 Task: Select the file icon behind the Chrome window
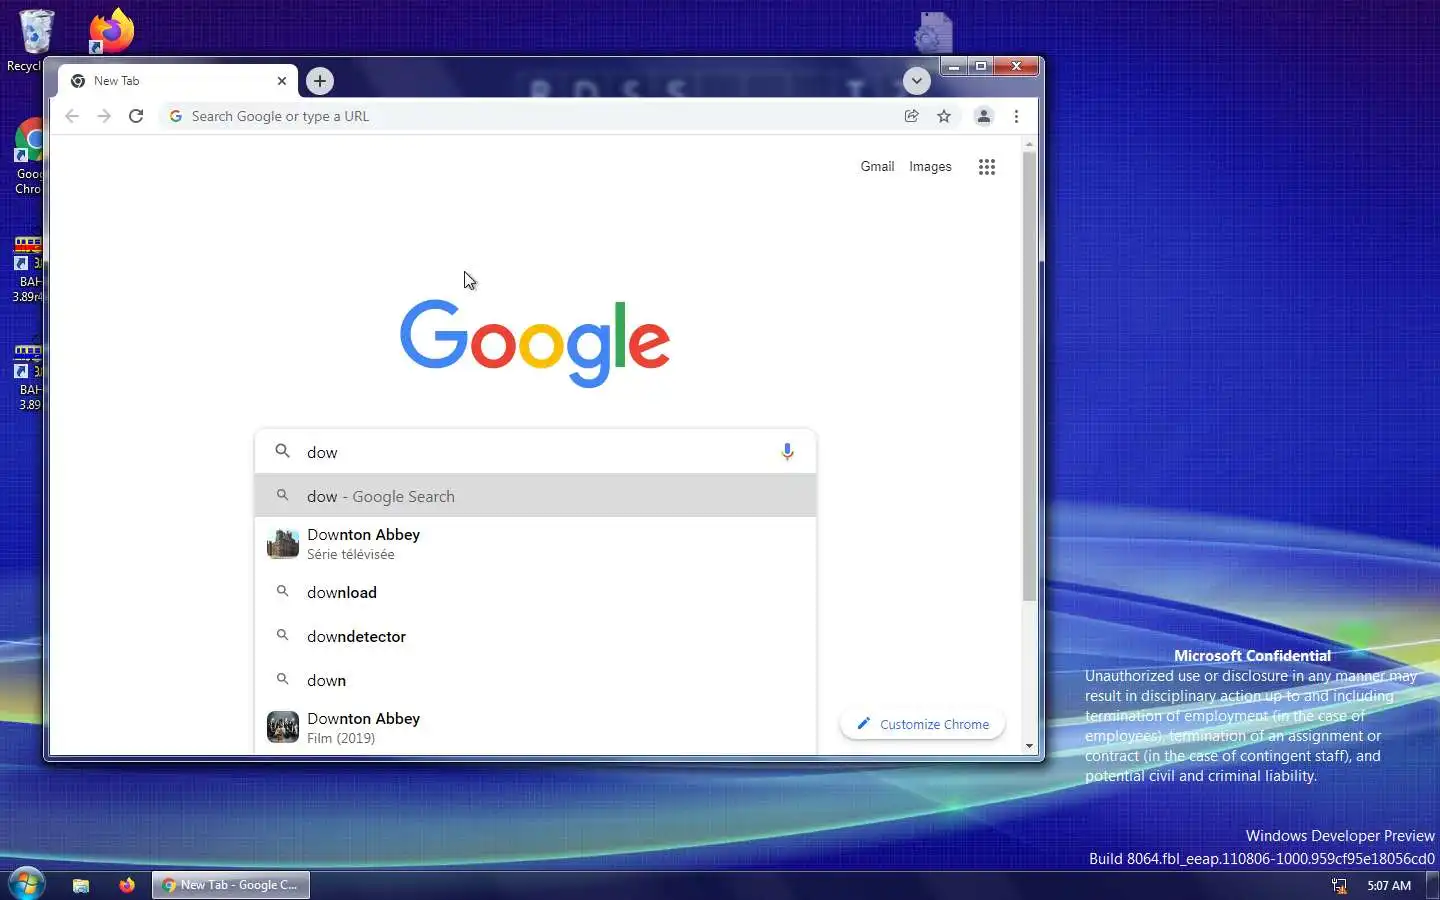(933, 32)
